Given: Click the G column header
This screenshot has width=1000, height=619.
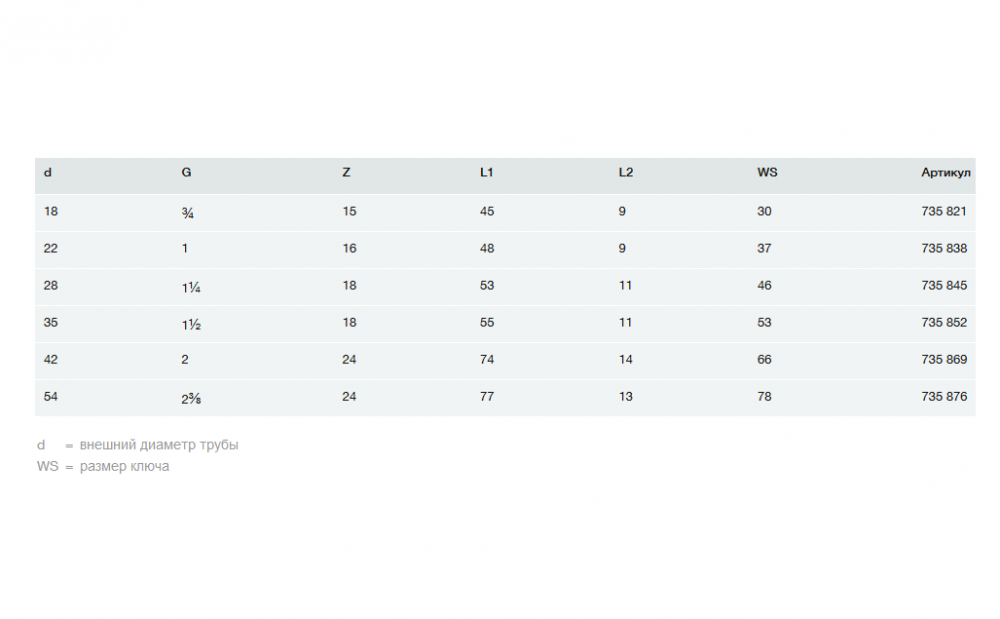Looking at the screenshot, I should coord(186,173).
